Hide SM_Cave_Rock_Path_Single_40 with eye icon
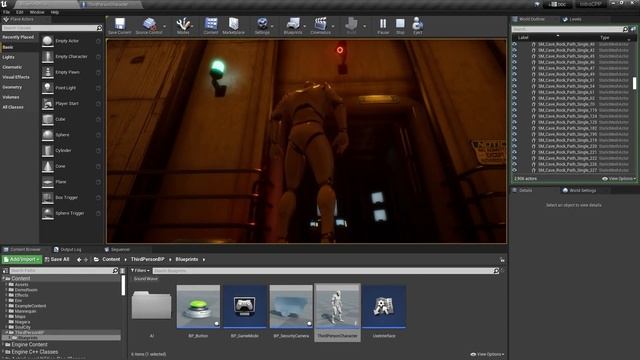This screenshot has width=640, height=360. tap(515, 44)
